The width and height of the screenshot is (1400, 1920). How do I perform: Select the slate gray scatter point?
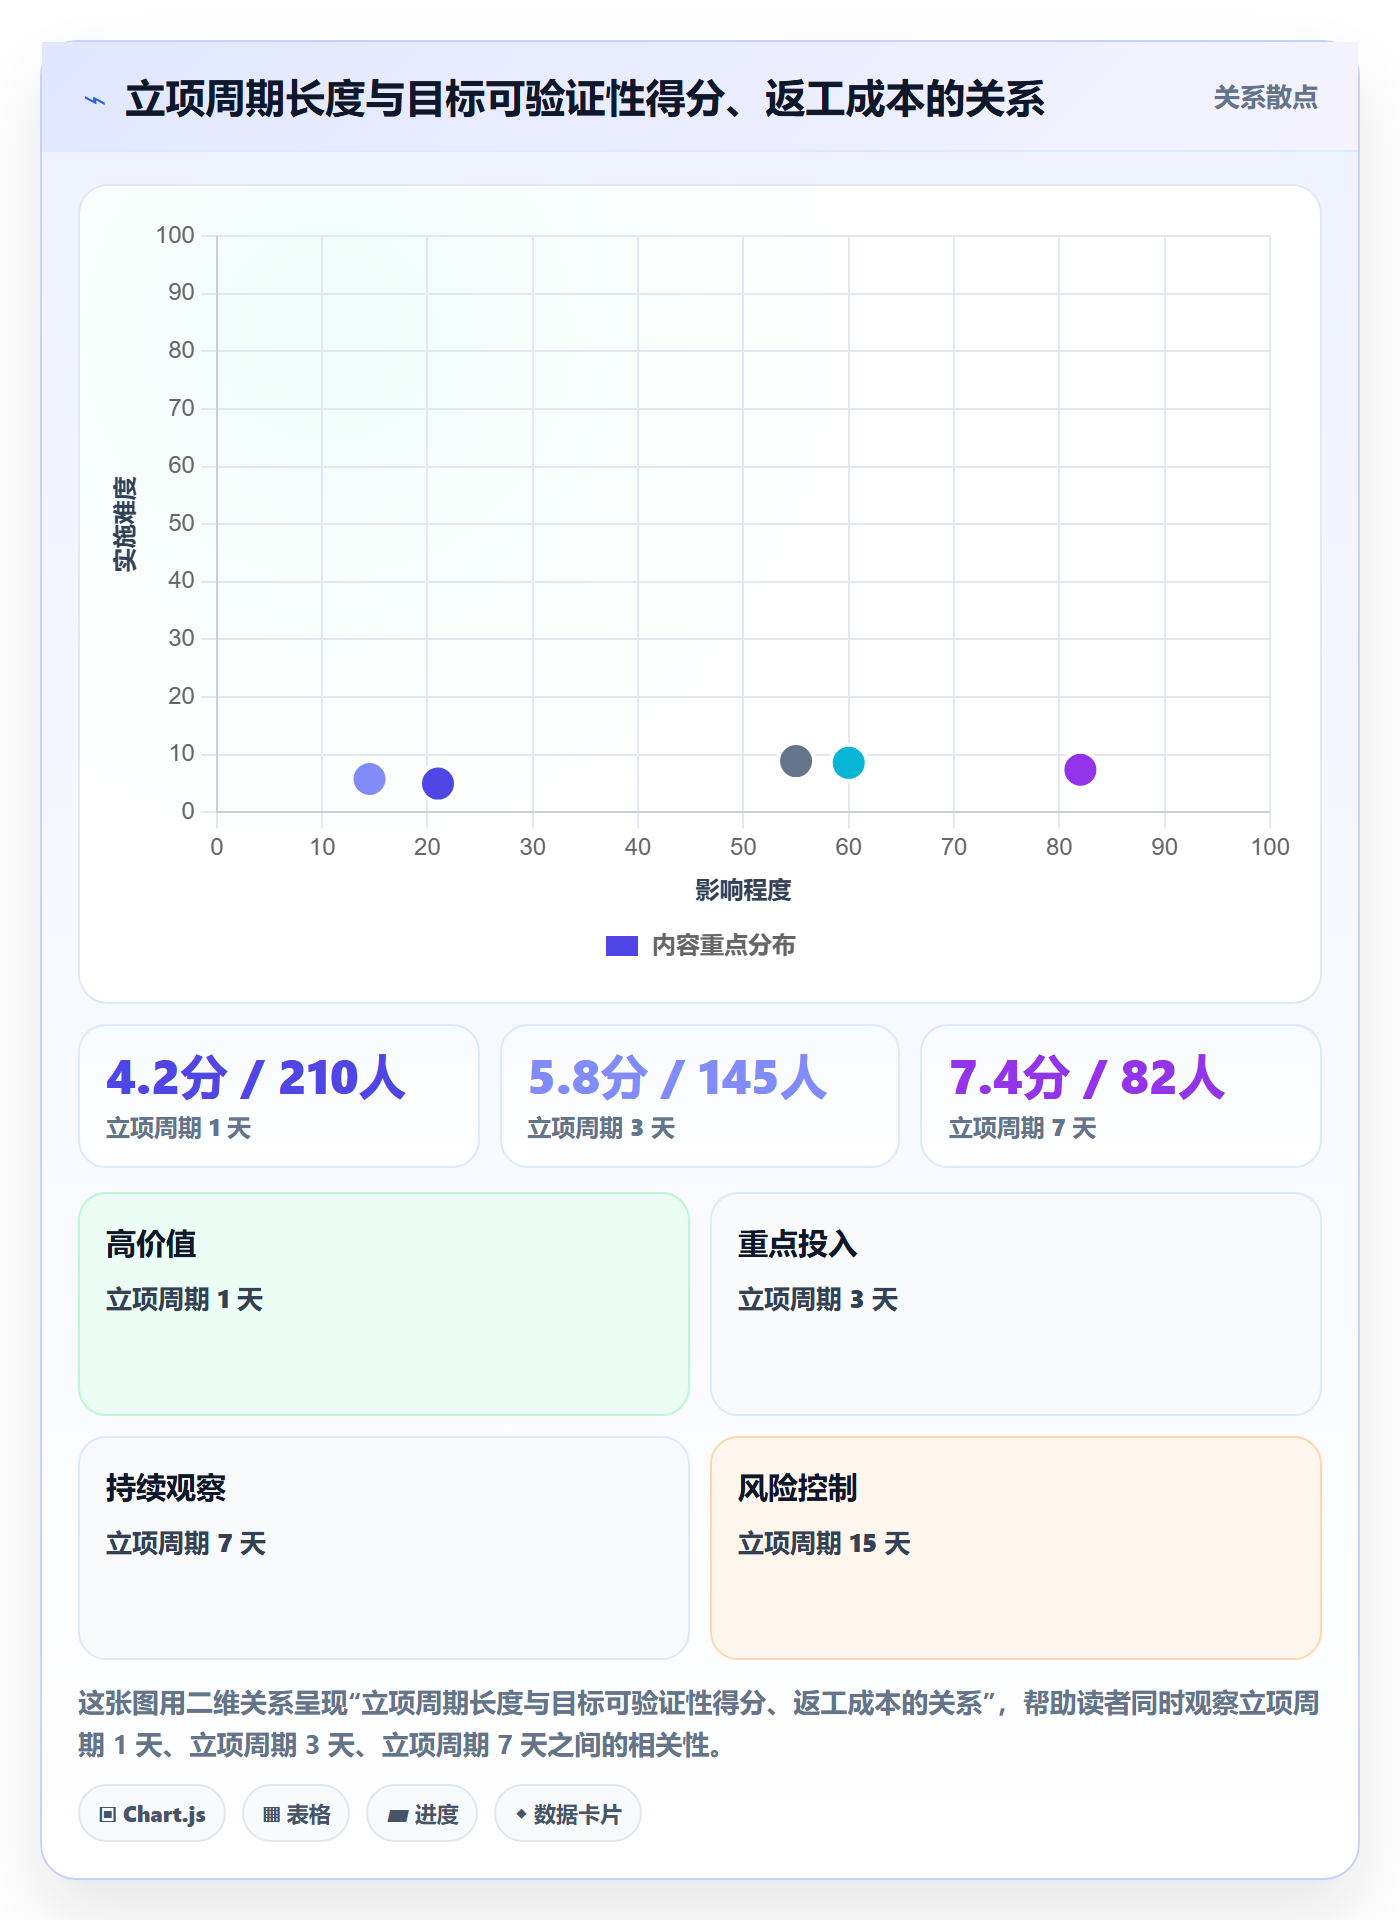pos(796,761)
